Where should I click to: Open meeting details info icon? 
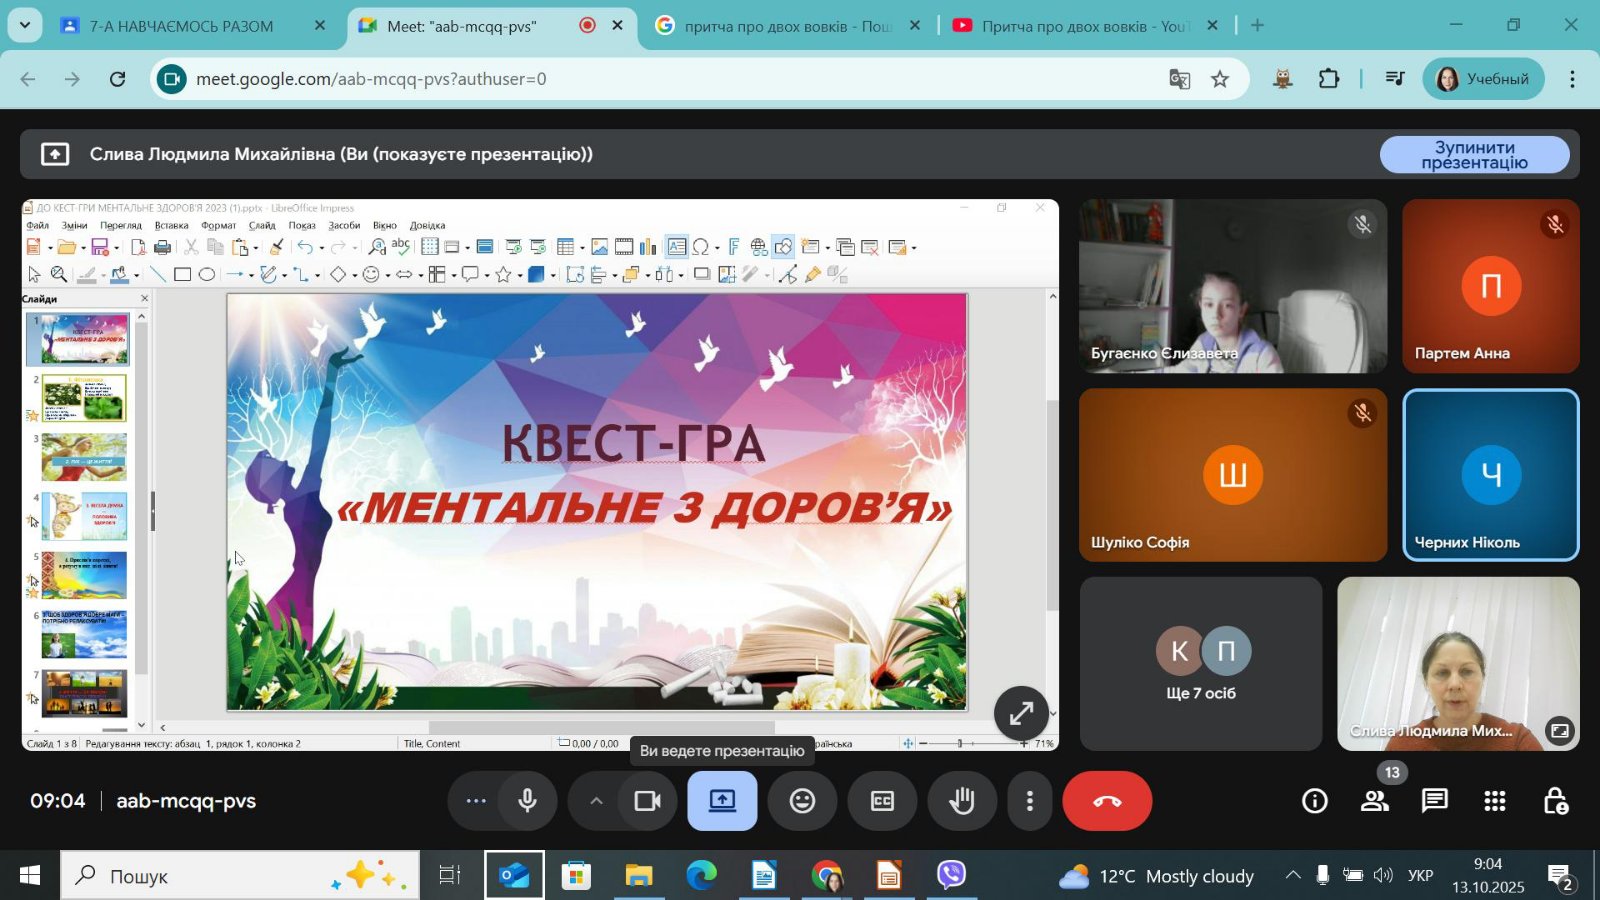(1315, 801)
